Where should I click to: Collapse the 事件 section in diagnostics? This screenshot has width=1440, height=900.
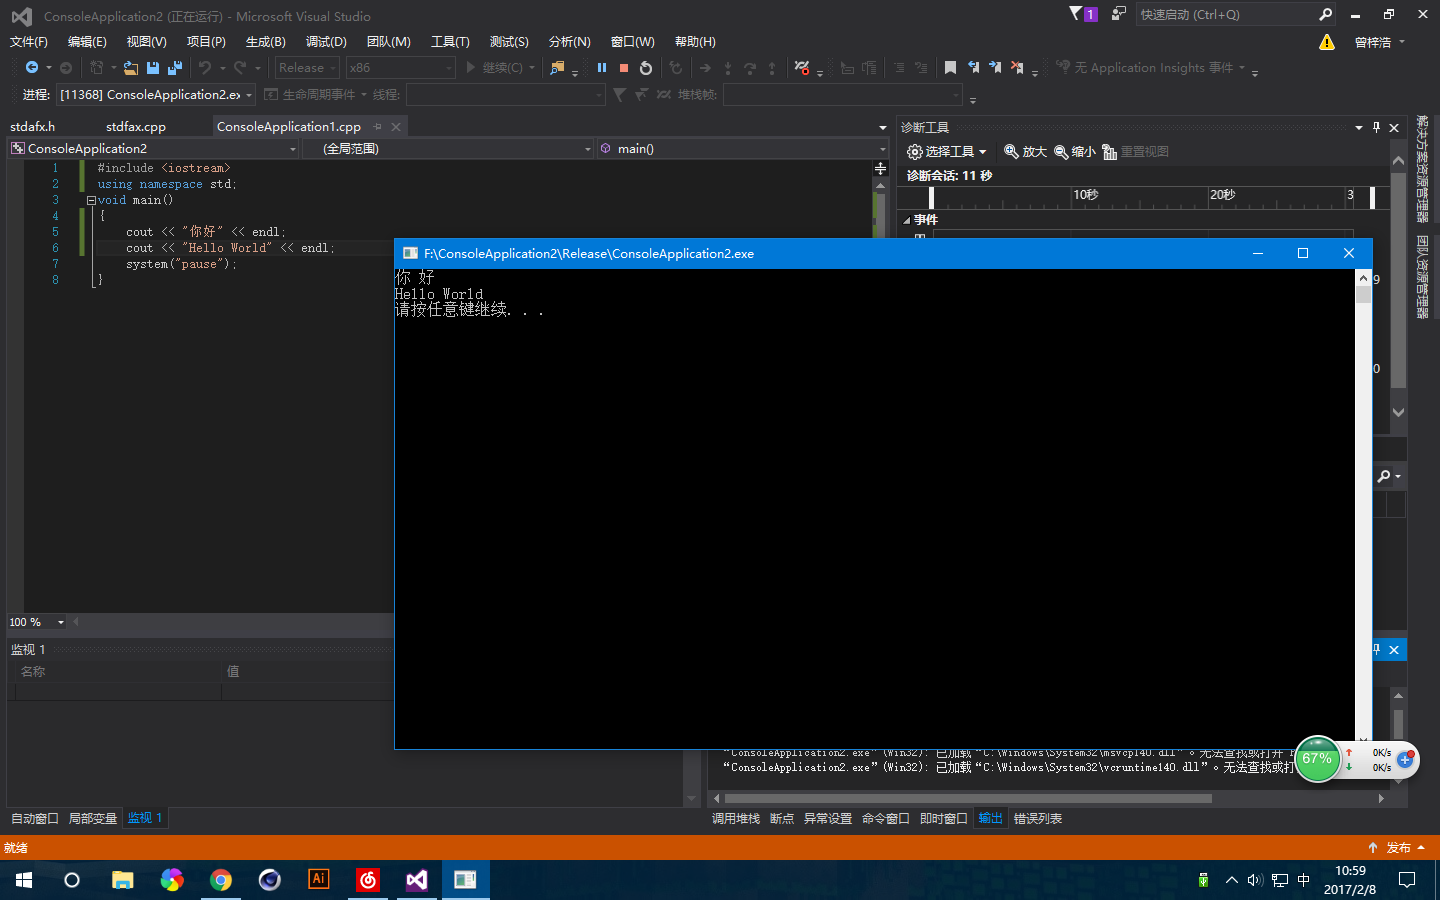(907, 220)
